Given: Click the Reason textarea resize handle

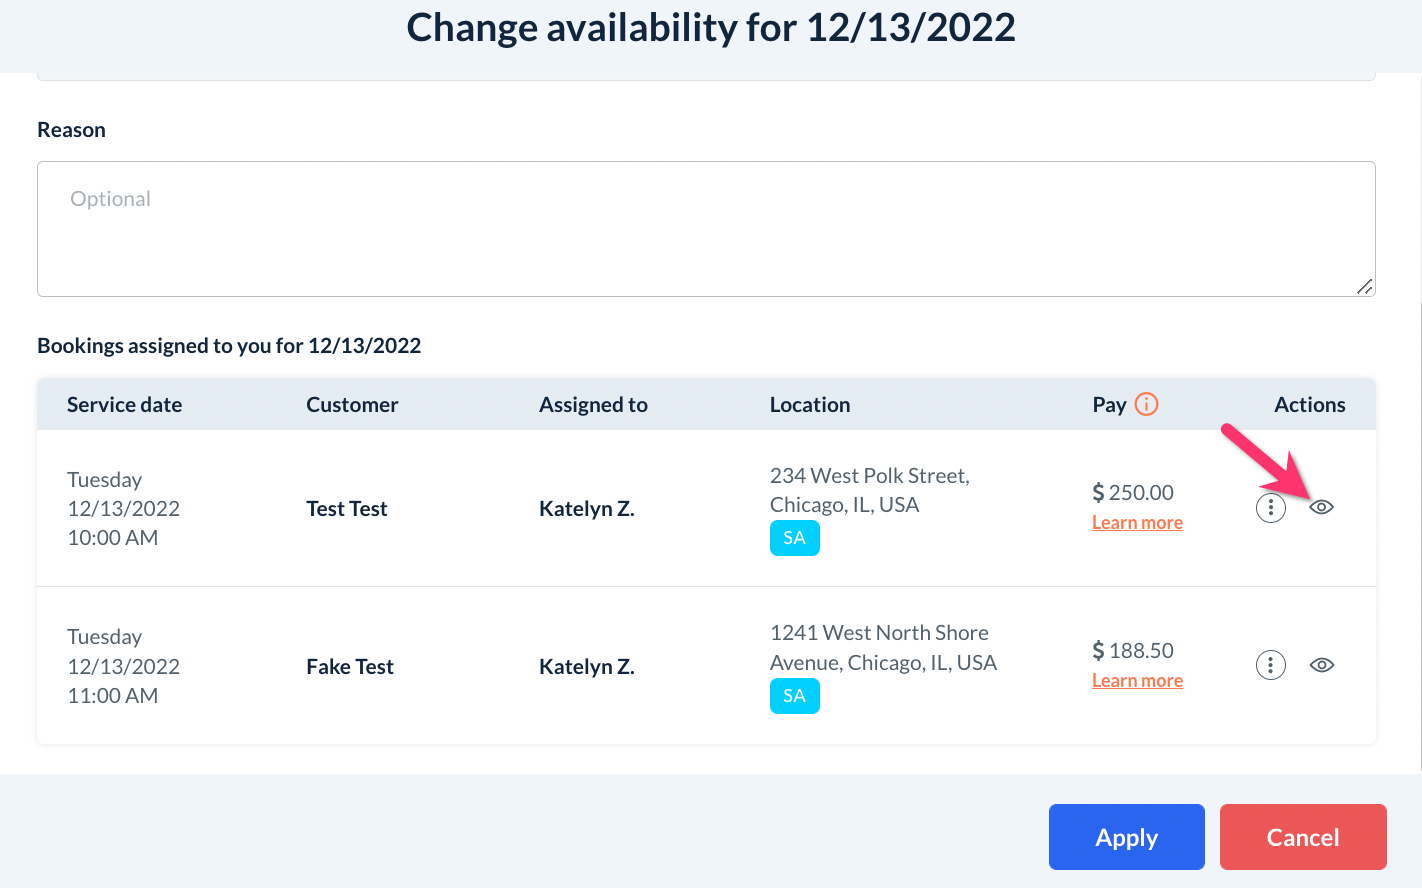Looking at the screenshot, I should click(x=1364, y=286).
